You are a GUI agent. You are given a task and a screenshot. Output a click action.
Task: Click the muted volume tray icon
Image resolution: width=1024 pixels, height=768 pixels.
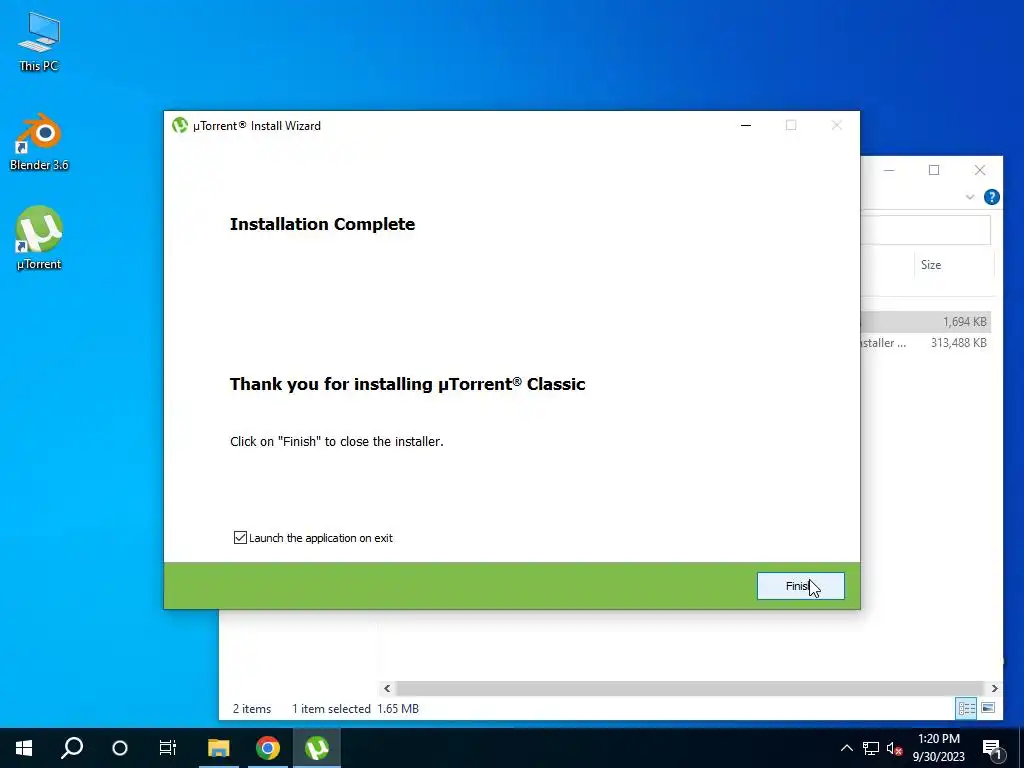894,748
